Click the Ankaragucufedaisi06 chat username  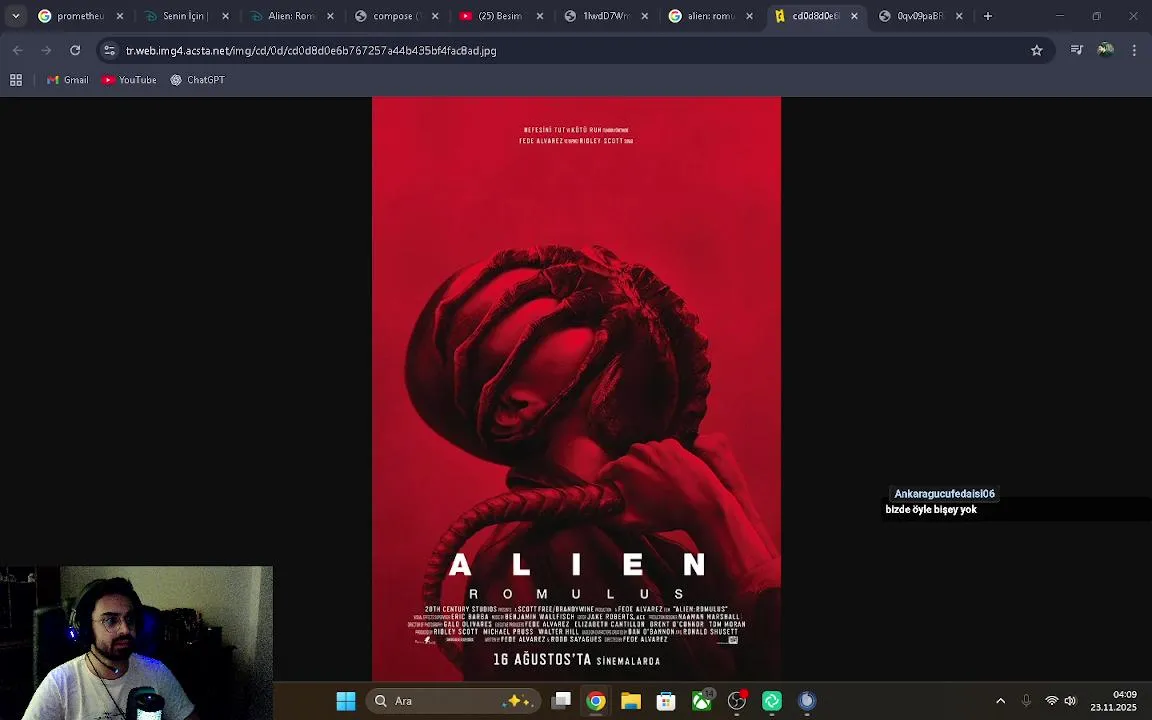[x=944, y=494]
